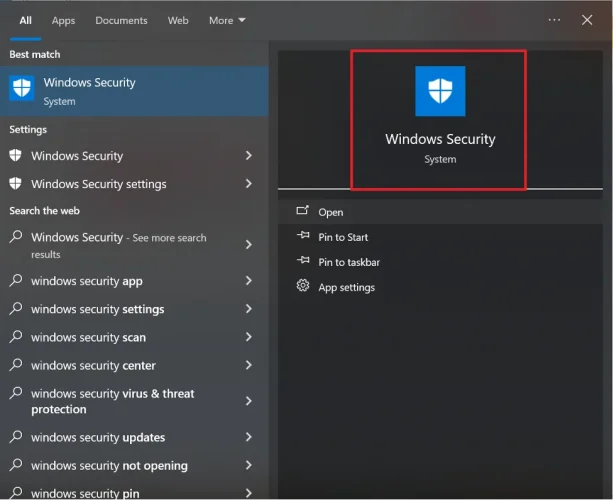
Task: Expand the More dropdown filter
Action: (x=227, y=20)
